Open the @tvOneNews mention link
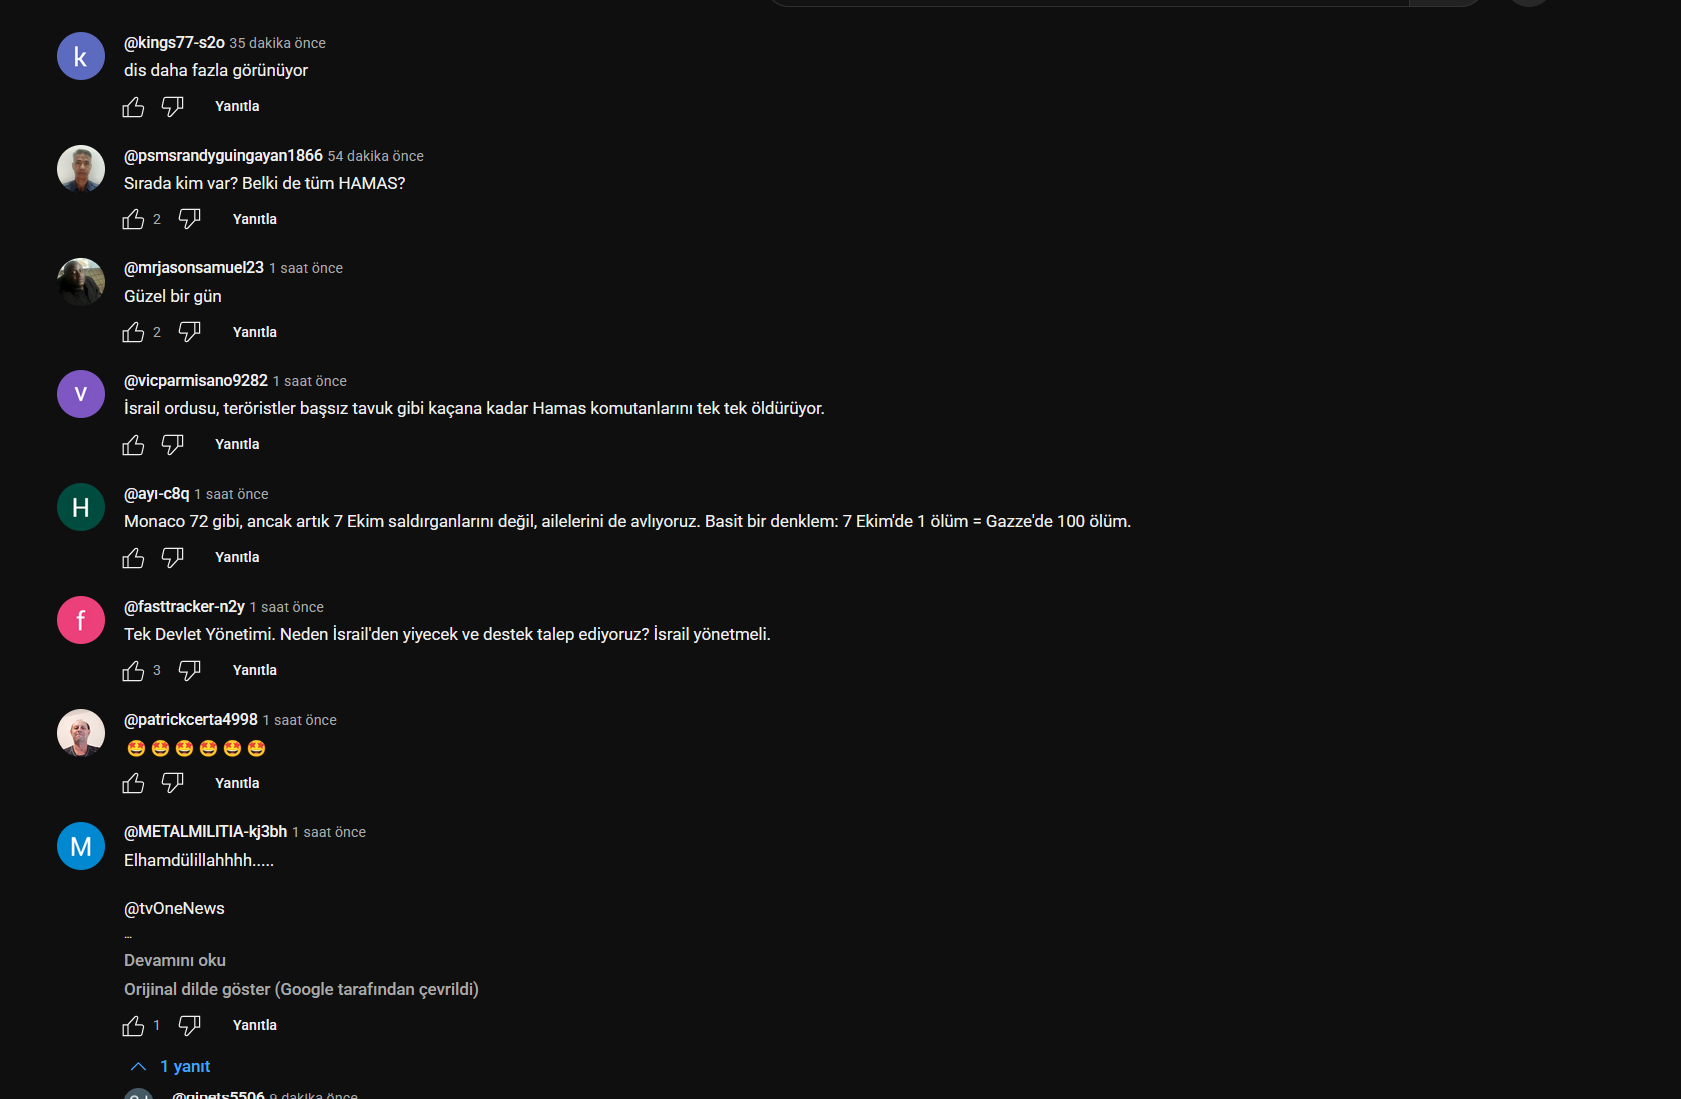Screen dimensions: 1681x1099 (x=174, y=908)
